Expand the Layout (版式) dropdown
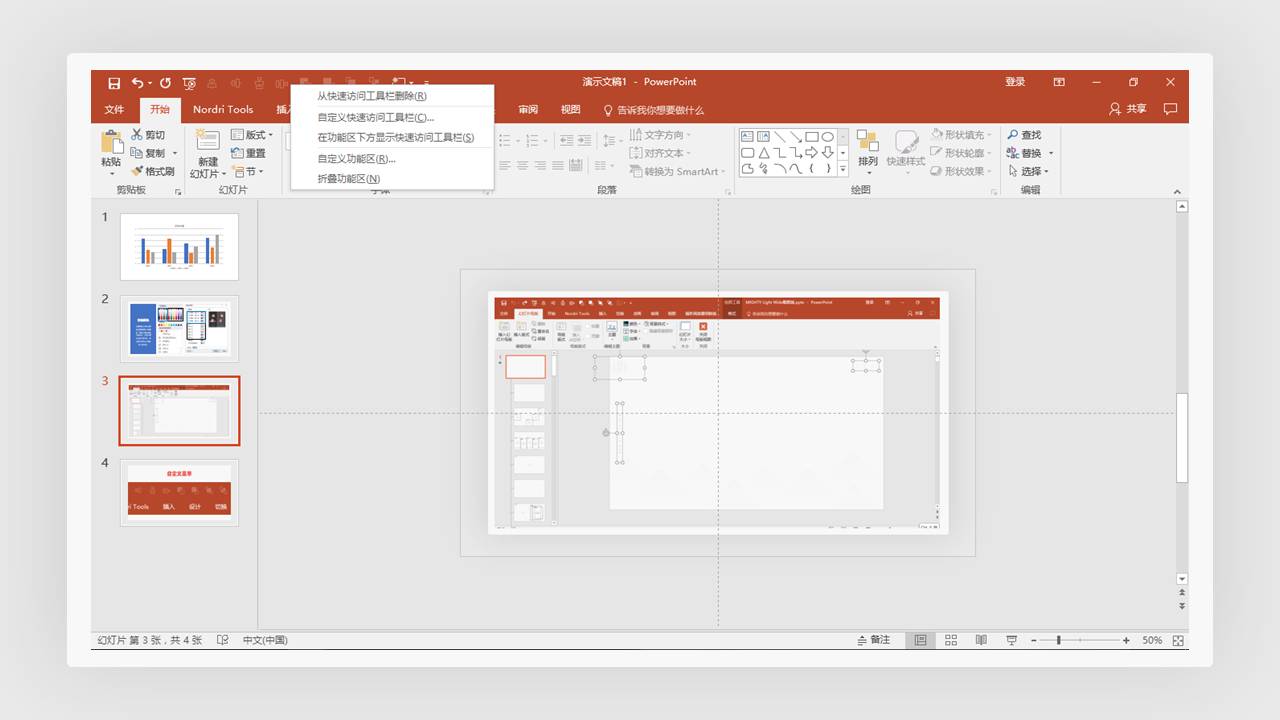The height and width of the screenshot is (720, 1280). 252,135
